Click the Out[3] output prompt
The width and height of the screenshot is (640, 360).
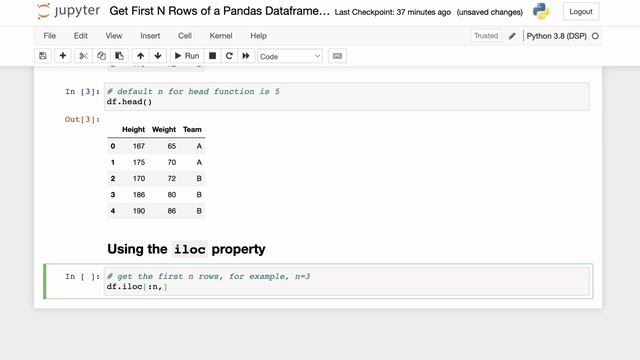click(82, 120)
